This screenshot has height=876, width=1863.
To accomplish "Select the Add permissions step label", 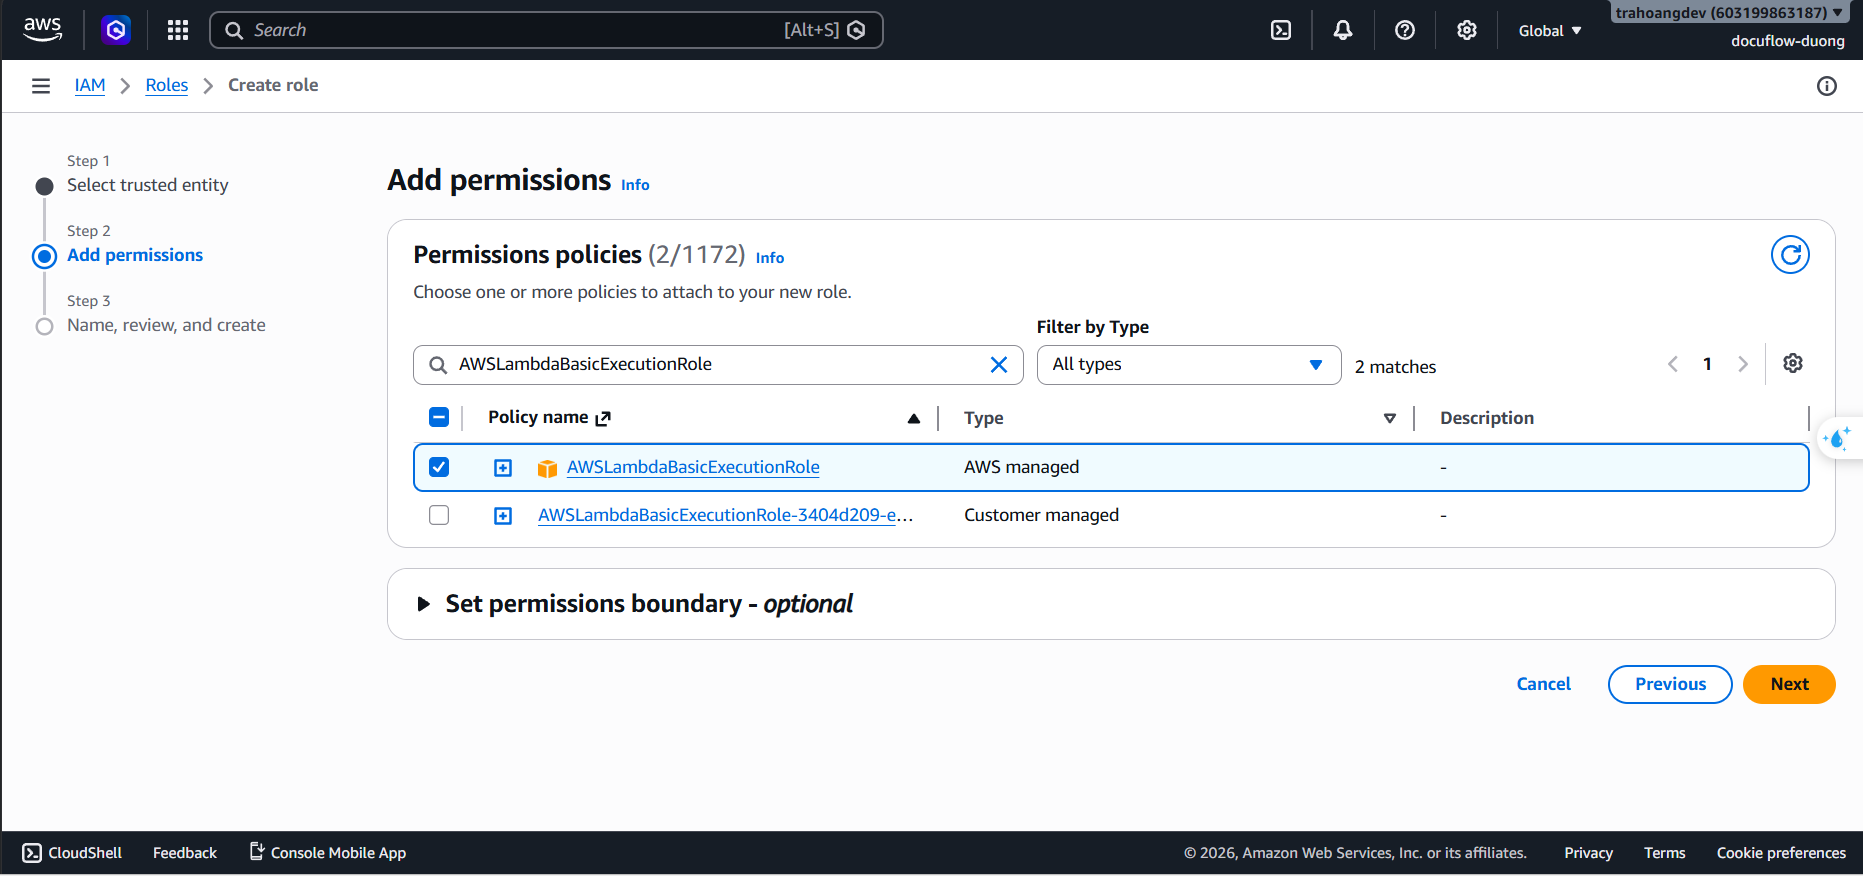I will [x=135, y=255].
